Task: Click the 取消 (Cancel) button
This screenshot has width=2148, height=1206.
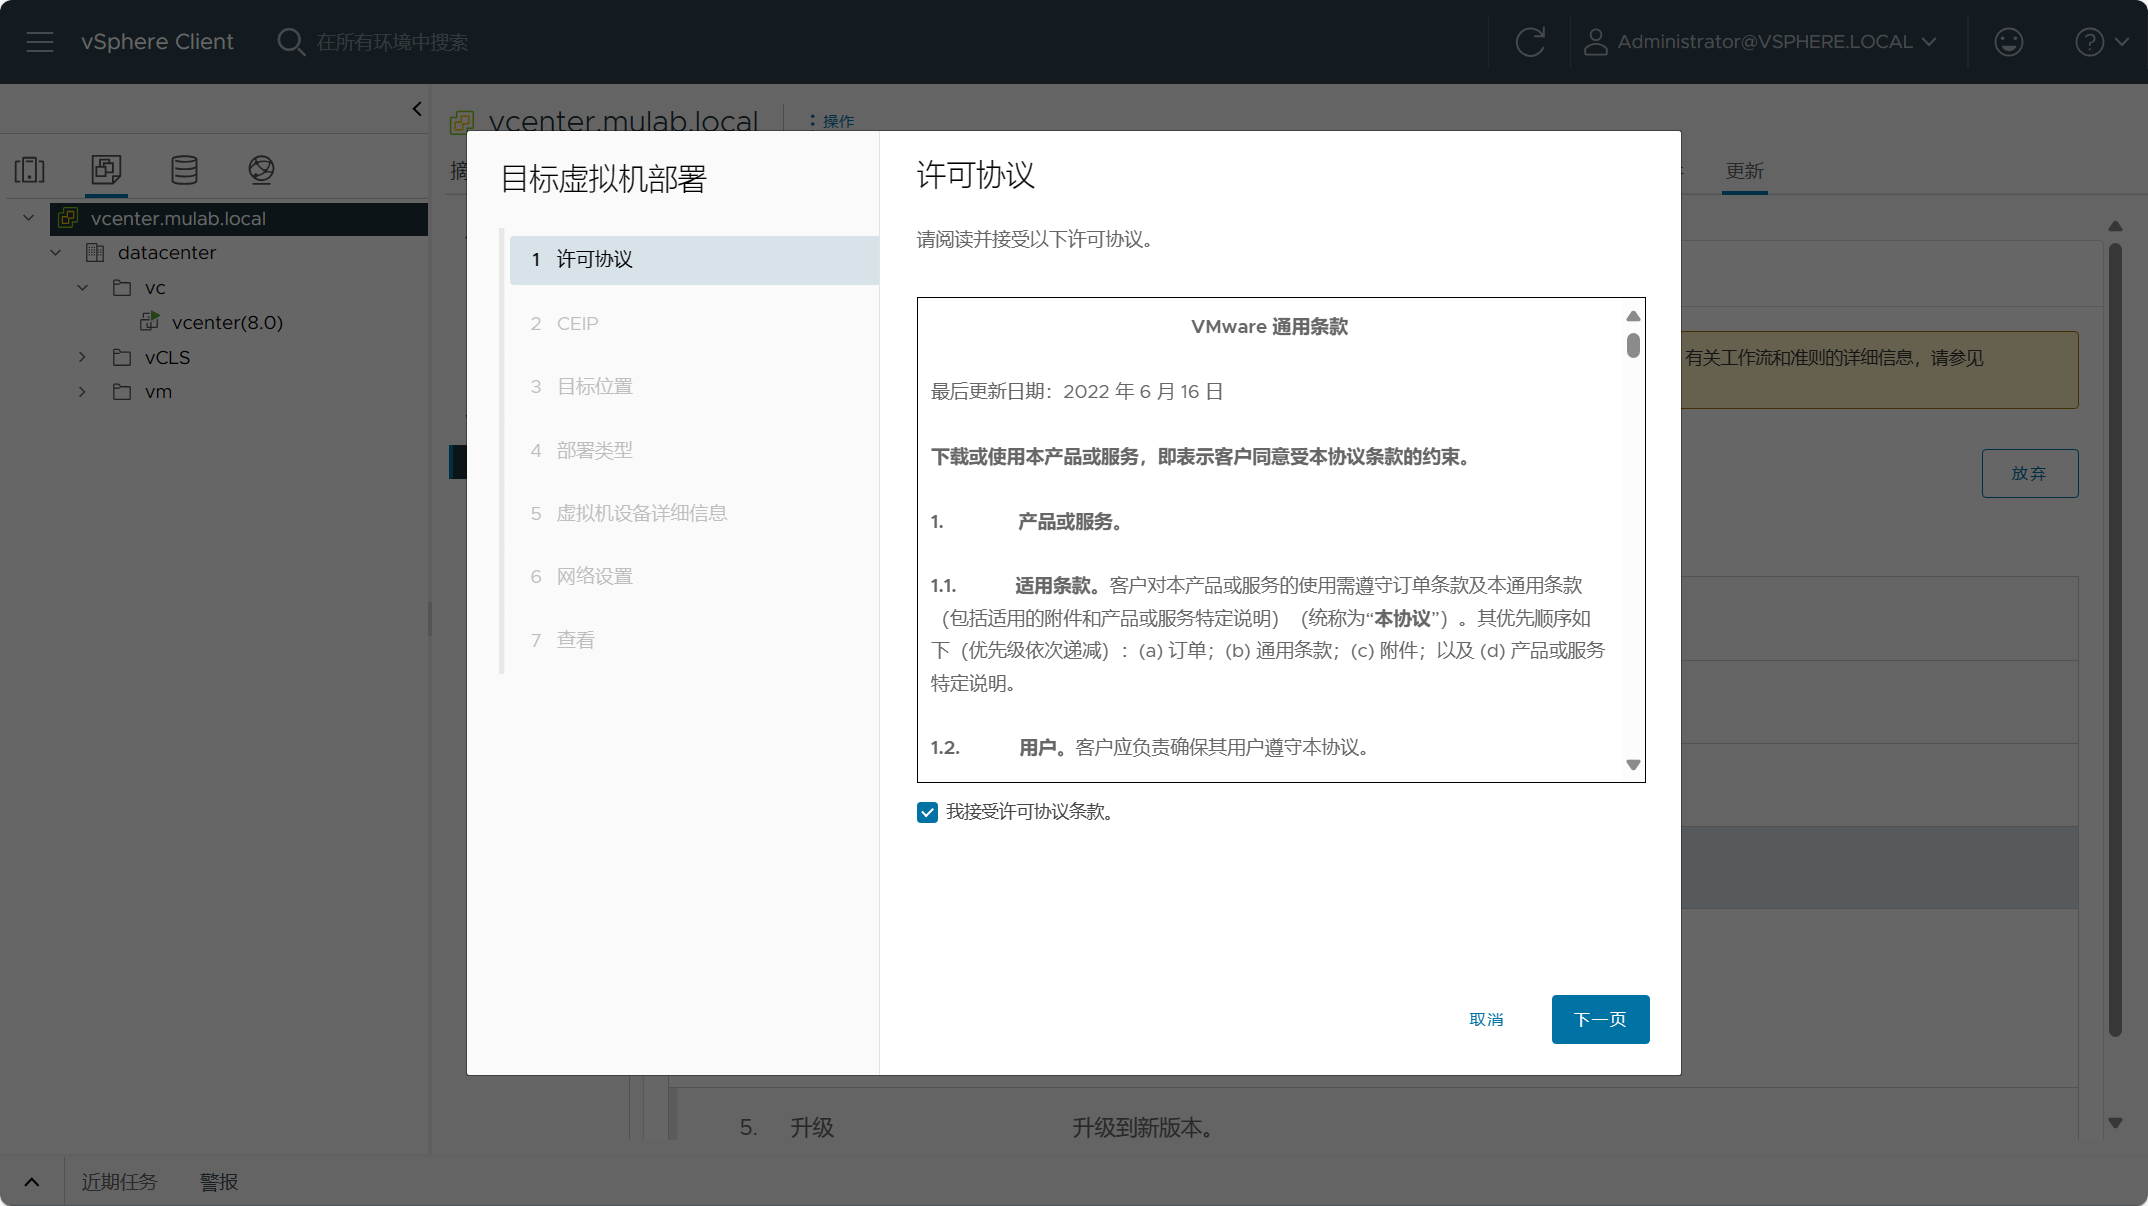Action: (x=1486, y=1020)
